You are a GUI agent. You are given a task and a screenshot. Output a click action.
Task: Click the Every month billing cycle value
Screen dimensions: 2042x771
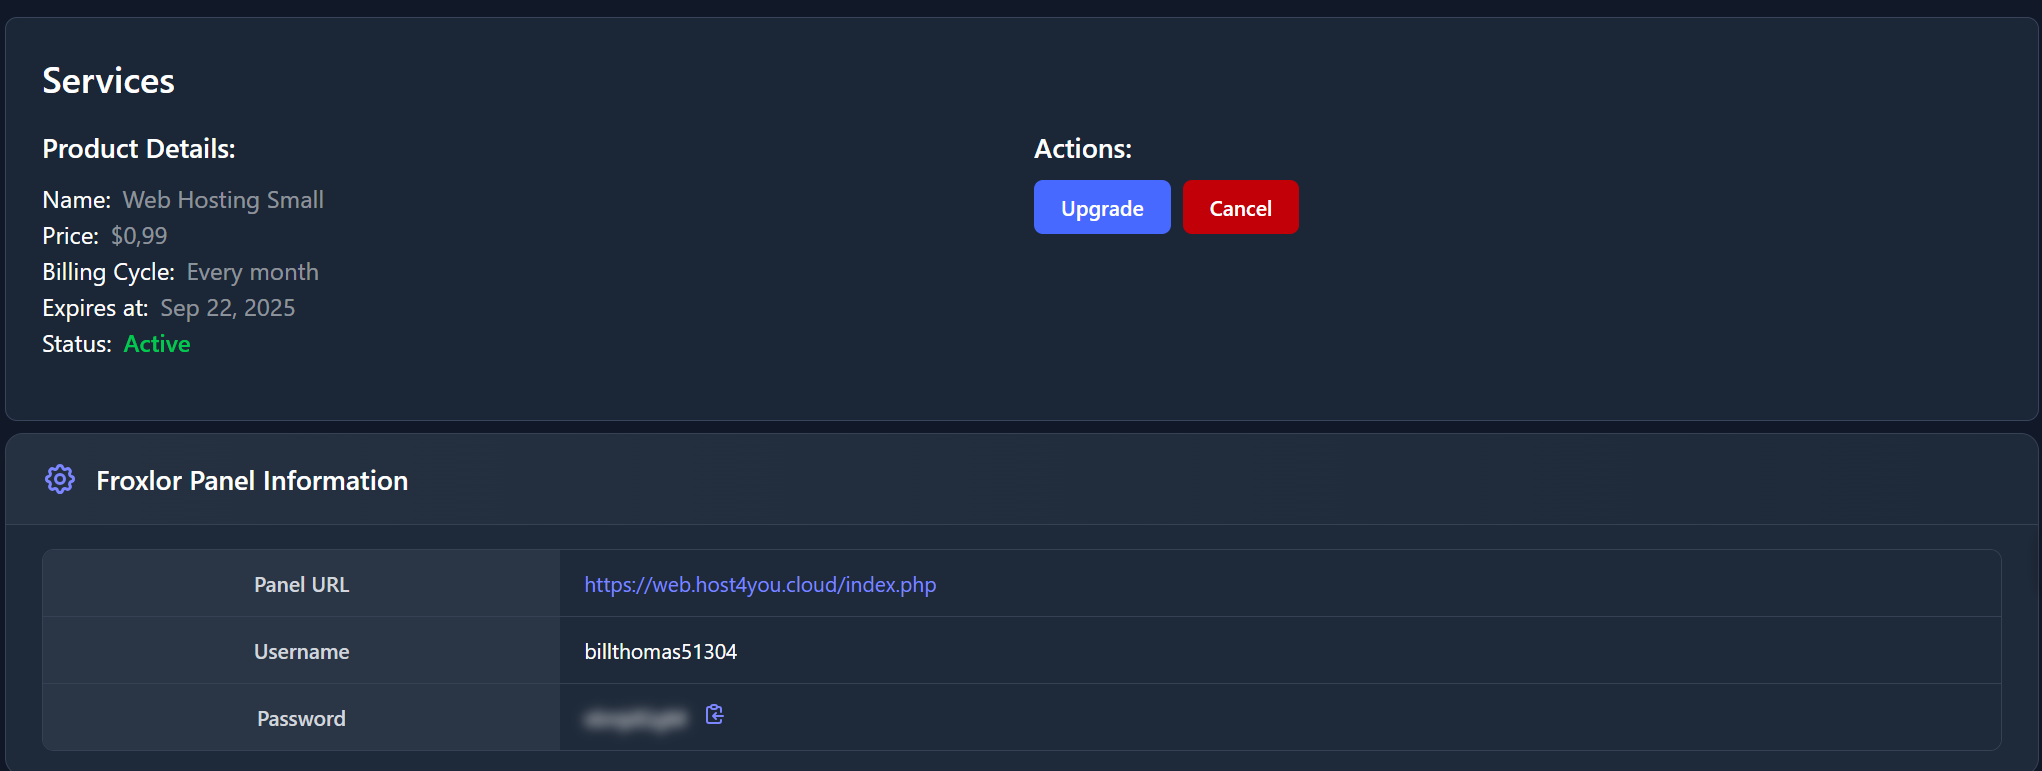tap(252, 272)
